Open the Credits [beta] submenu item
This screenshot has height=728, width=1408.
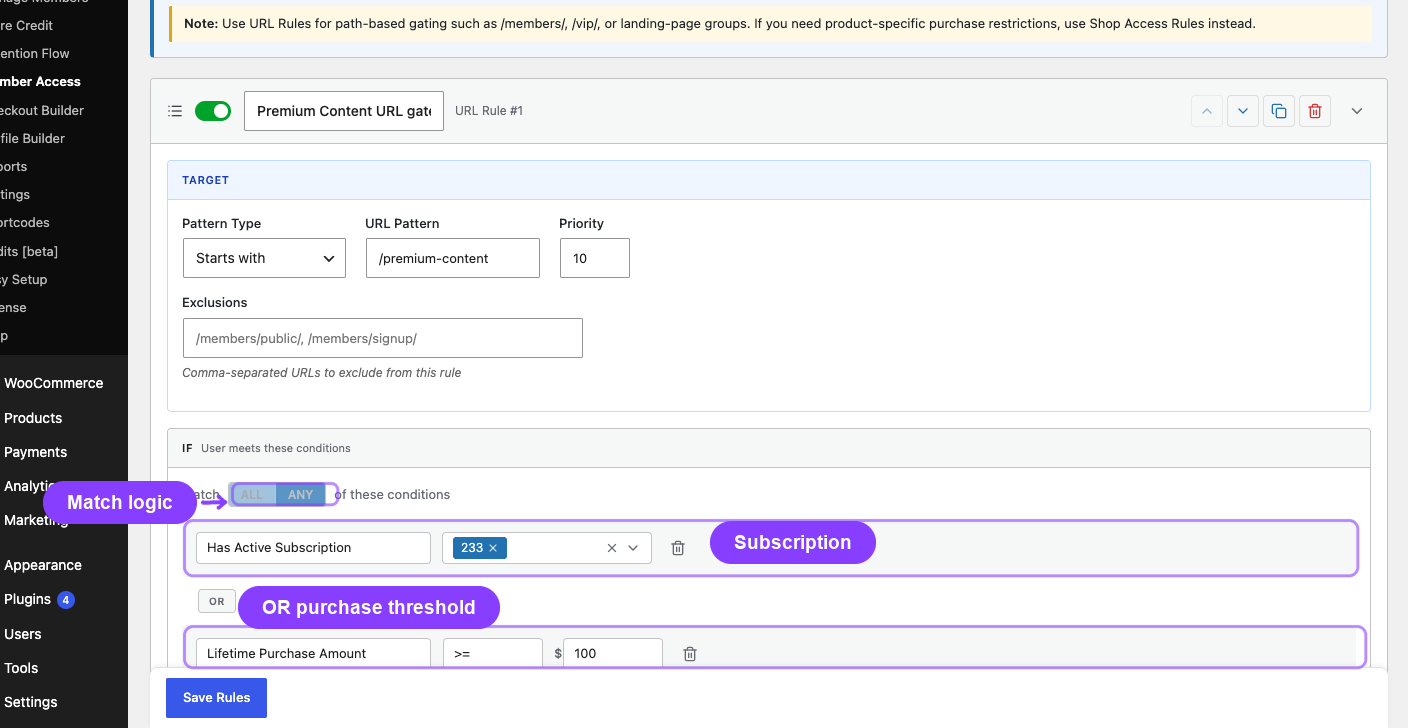[x=29, y=251]
